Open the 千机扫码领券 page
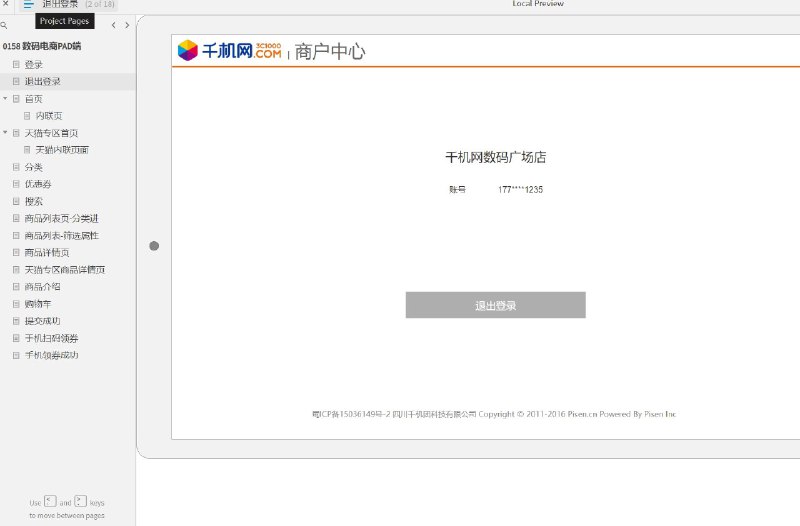 [52, 338]
